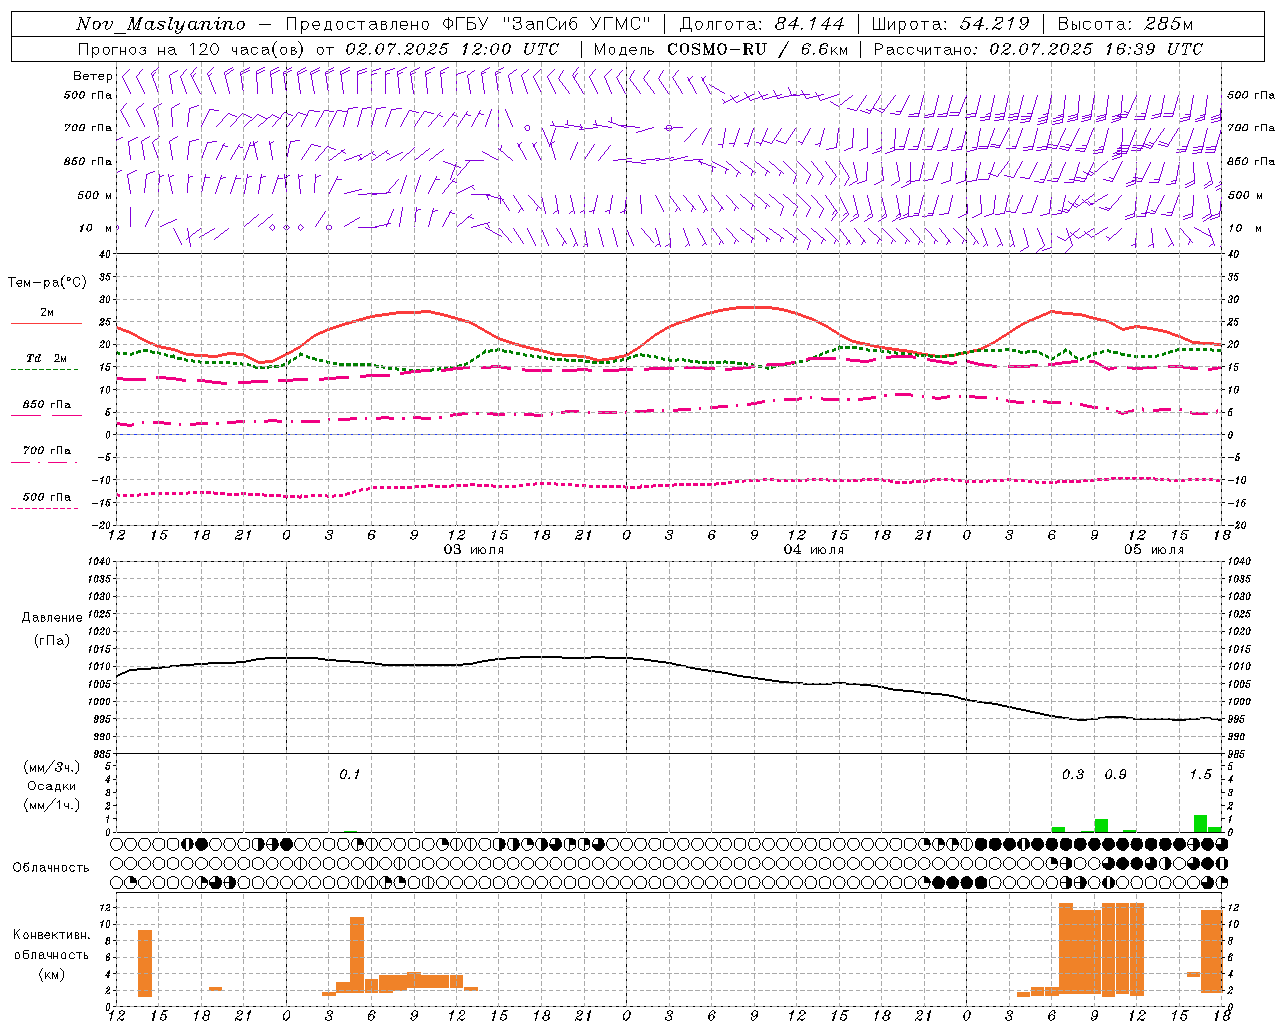Click the precipitation value '1.5'
This screenshot has width=1280, height=1024.
(1200, 774)
